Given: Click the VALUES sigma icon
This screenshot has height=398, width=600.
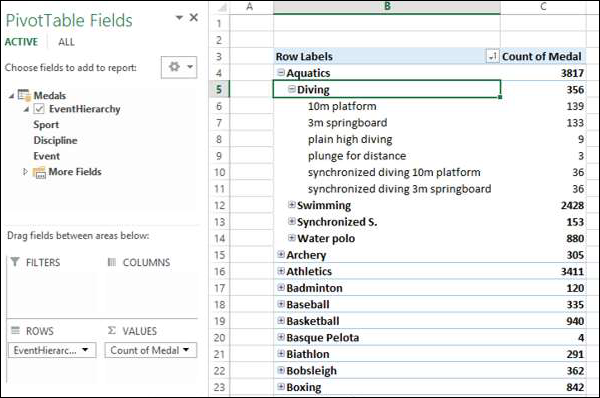Looking at the screenshot, I should (112, 330).
